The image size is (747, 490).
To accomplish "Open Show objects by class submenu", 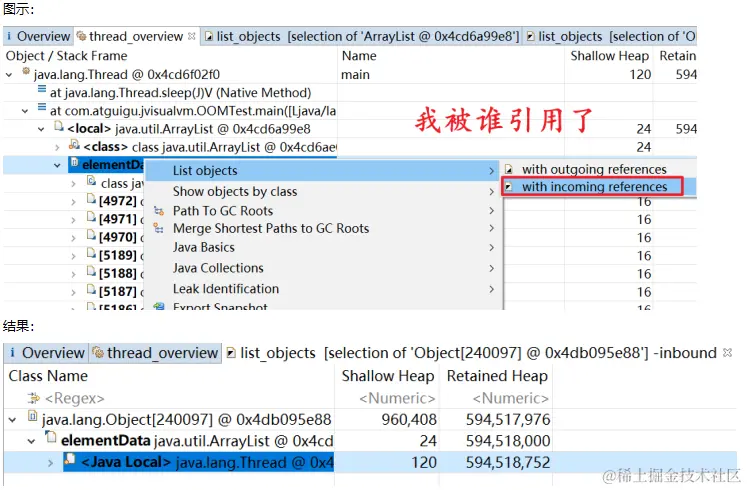I will [x=323, y=191].
